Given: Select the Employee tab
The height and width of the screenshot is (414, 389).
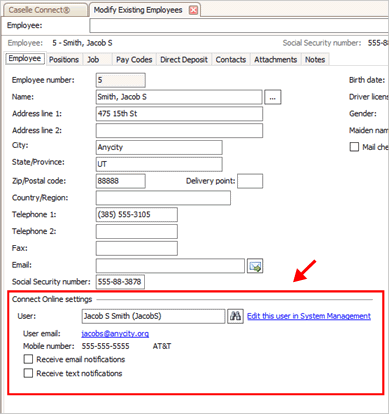Looking at the screenshot, I should (25, 59).
